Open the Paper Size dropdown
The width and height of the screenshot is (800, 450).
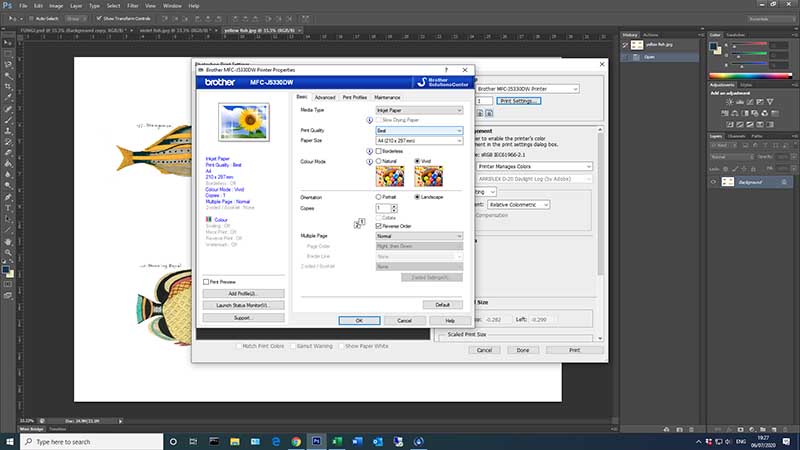(x=418, y=141)
